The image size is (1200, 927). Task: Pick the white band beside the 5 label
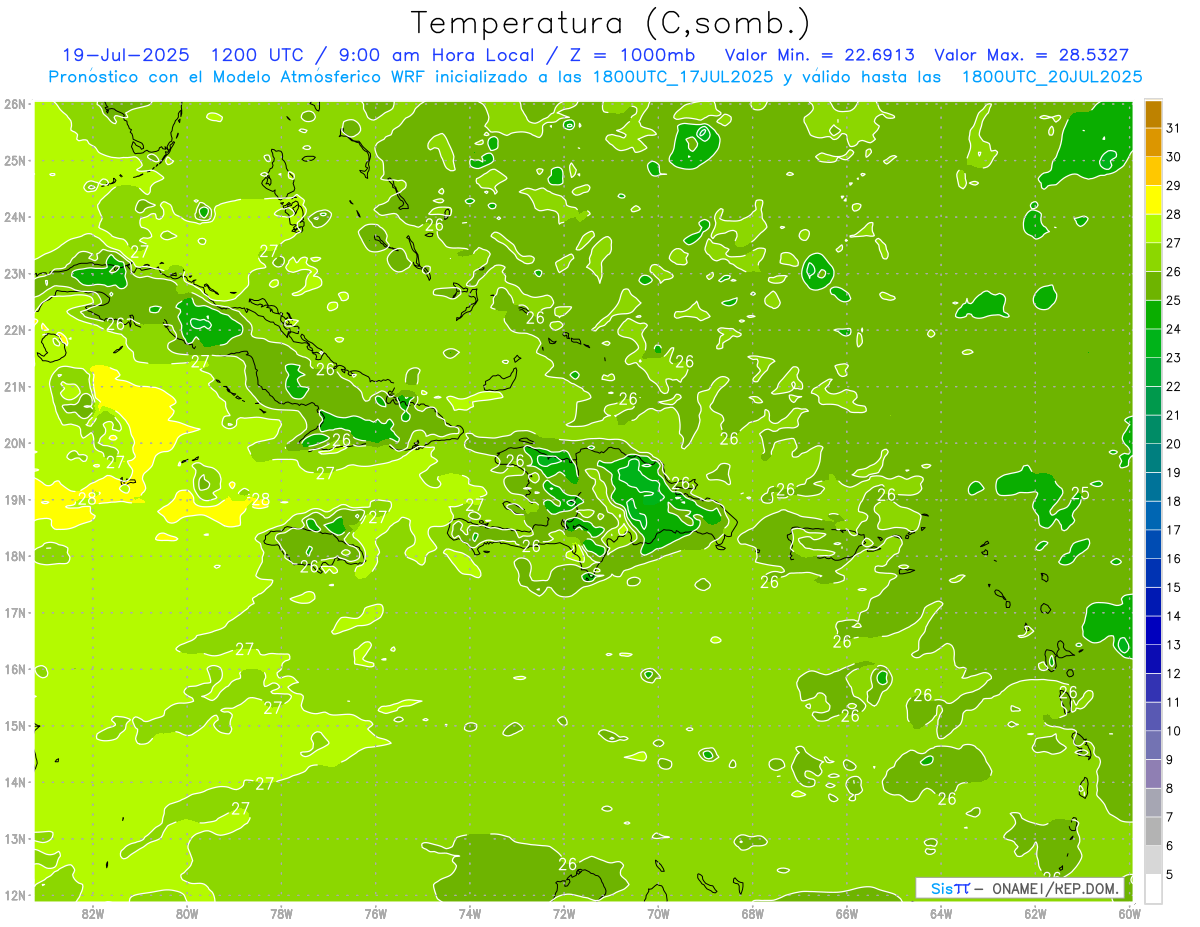[x=1154, y=888]
